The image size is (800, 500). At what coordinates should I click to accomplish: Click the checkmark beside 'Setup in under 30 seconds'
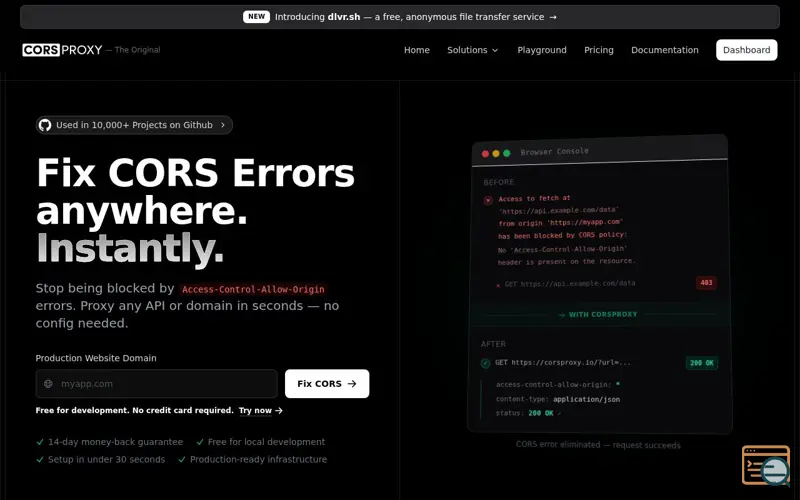[x=40, y=459]
